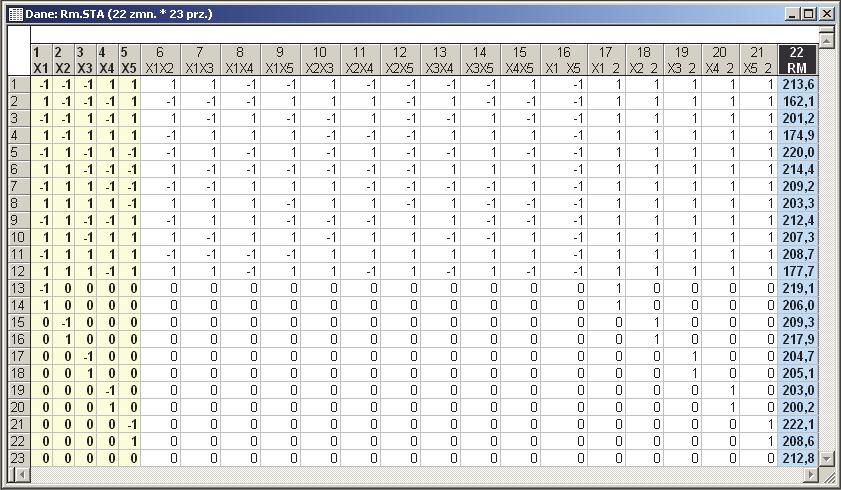
Task: Select row header 8
Action: pos(19,203)
